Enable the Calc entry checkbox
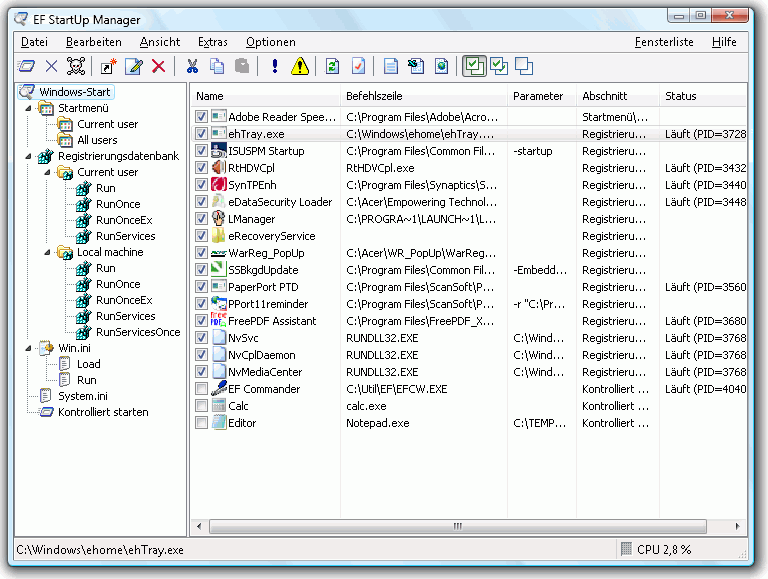Viewport: 768px width, 579px height. pos(202,406)
